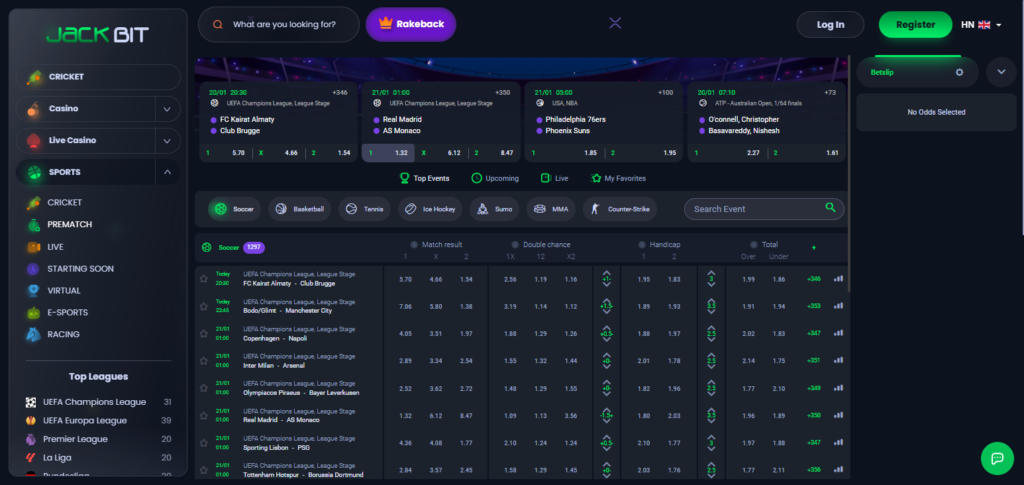Viewport: 1024px width, 485px height.
Task: Favorite the Tottenham Hotspur - Borussia Dortmund star
Action: tap(204, 470)
